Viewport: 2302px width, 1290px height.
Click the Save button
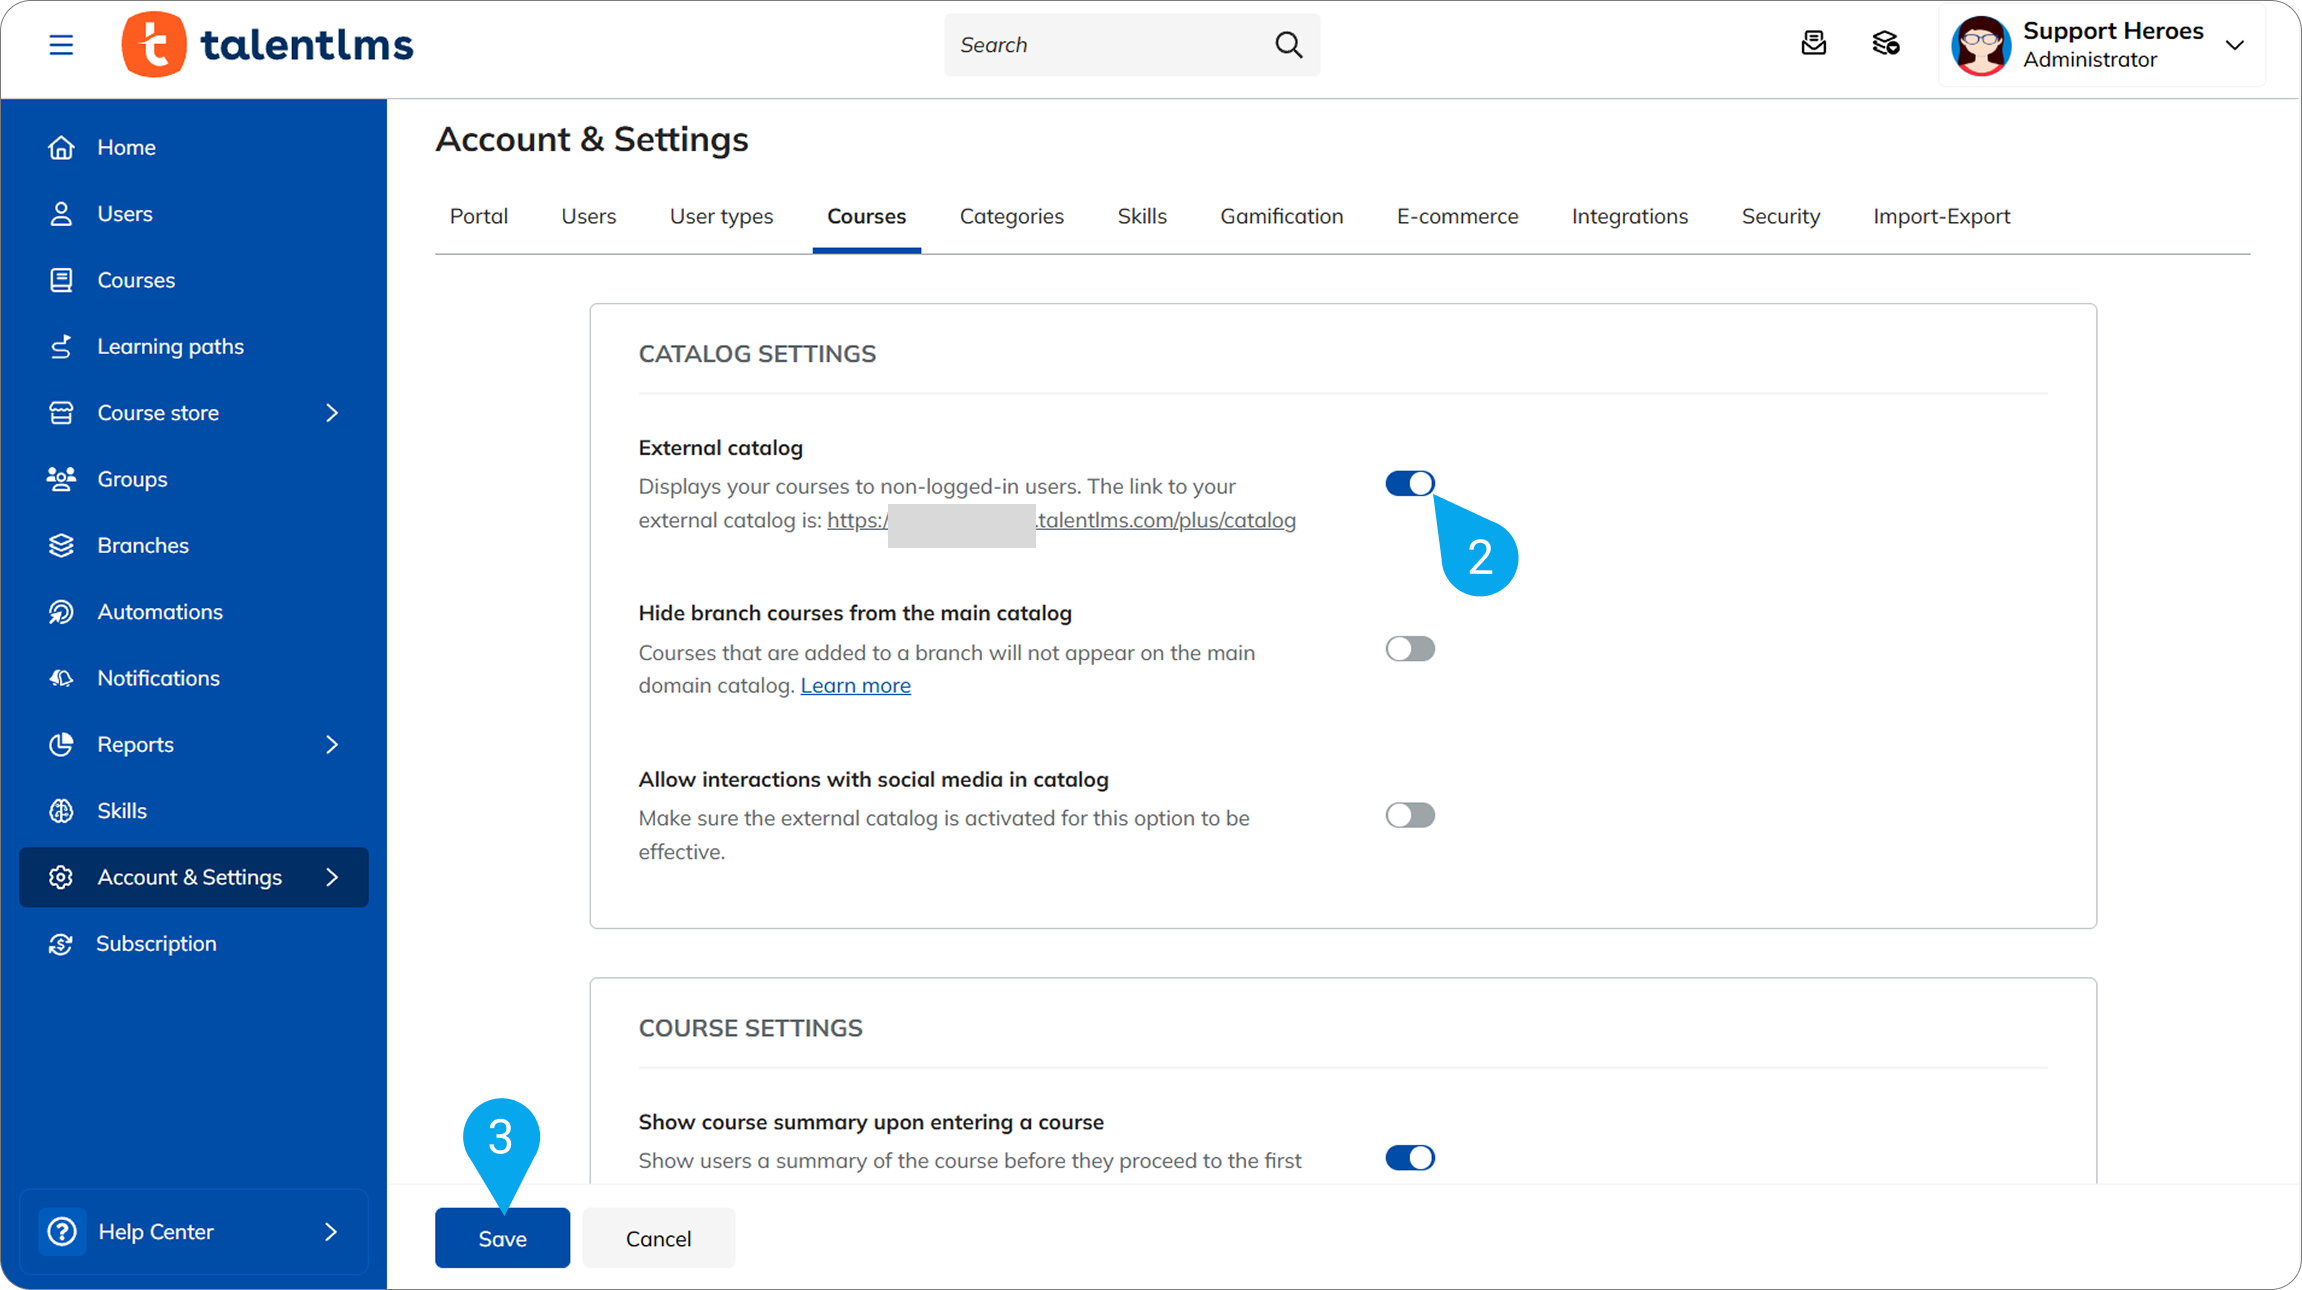pyautogui.click(x=502, y=1238)
